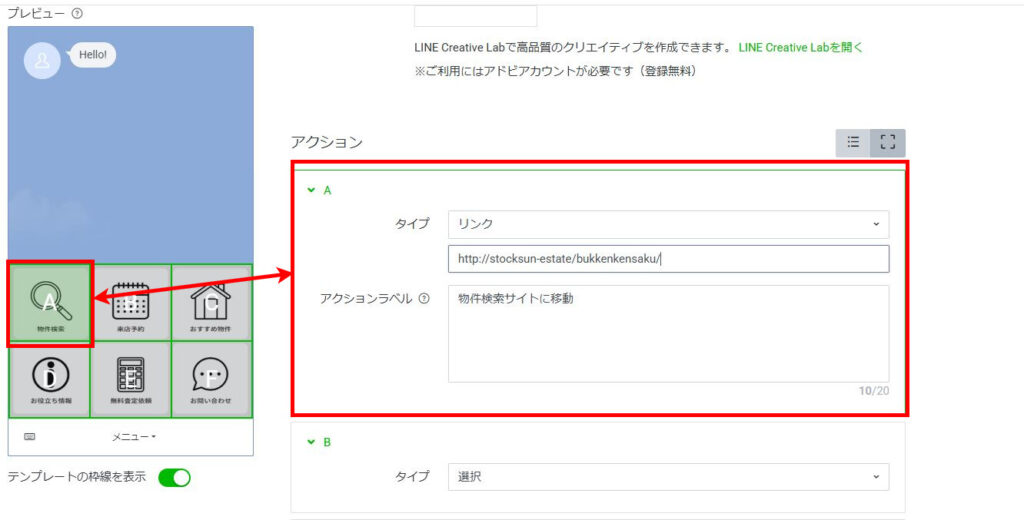Click the help icon beside プレビュー
1024x520 pixels.
click(77, 14)
